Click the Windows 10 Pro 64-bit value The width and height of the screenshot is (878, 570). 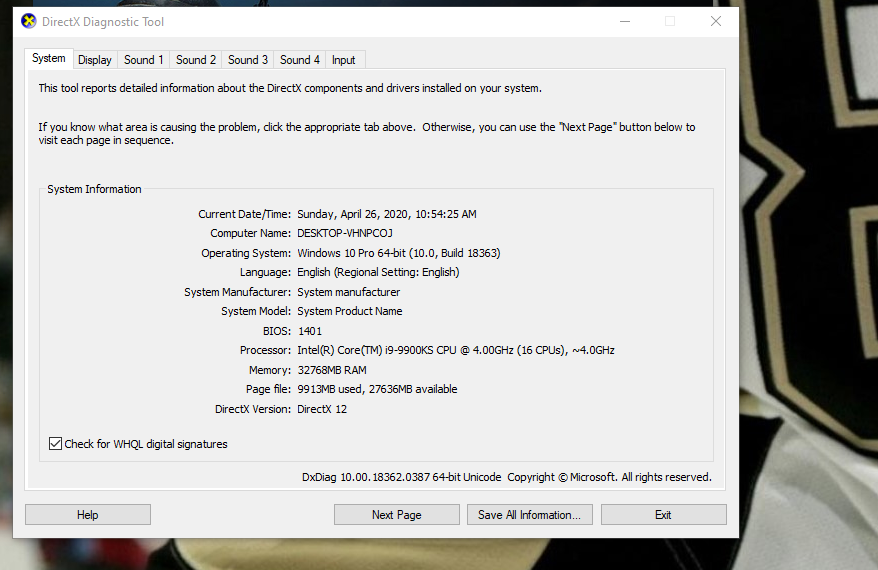[x=399, y=253]
